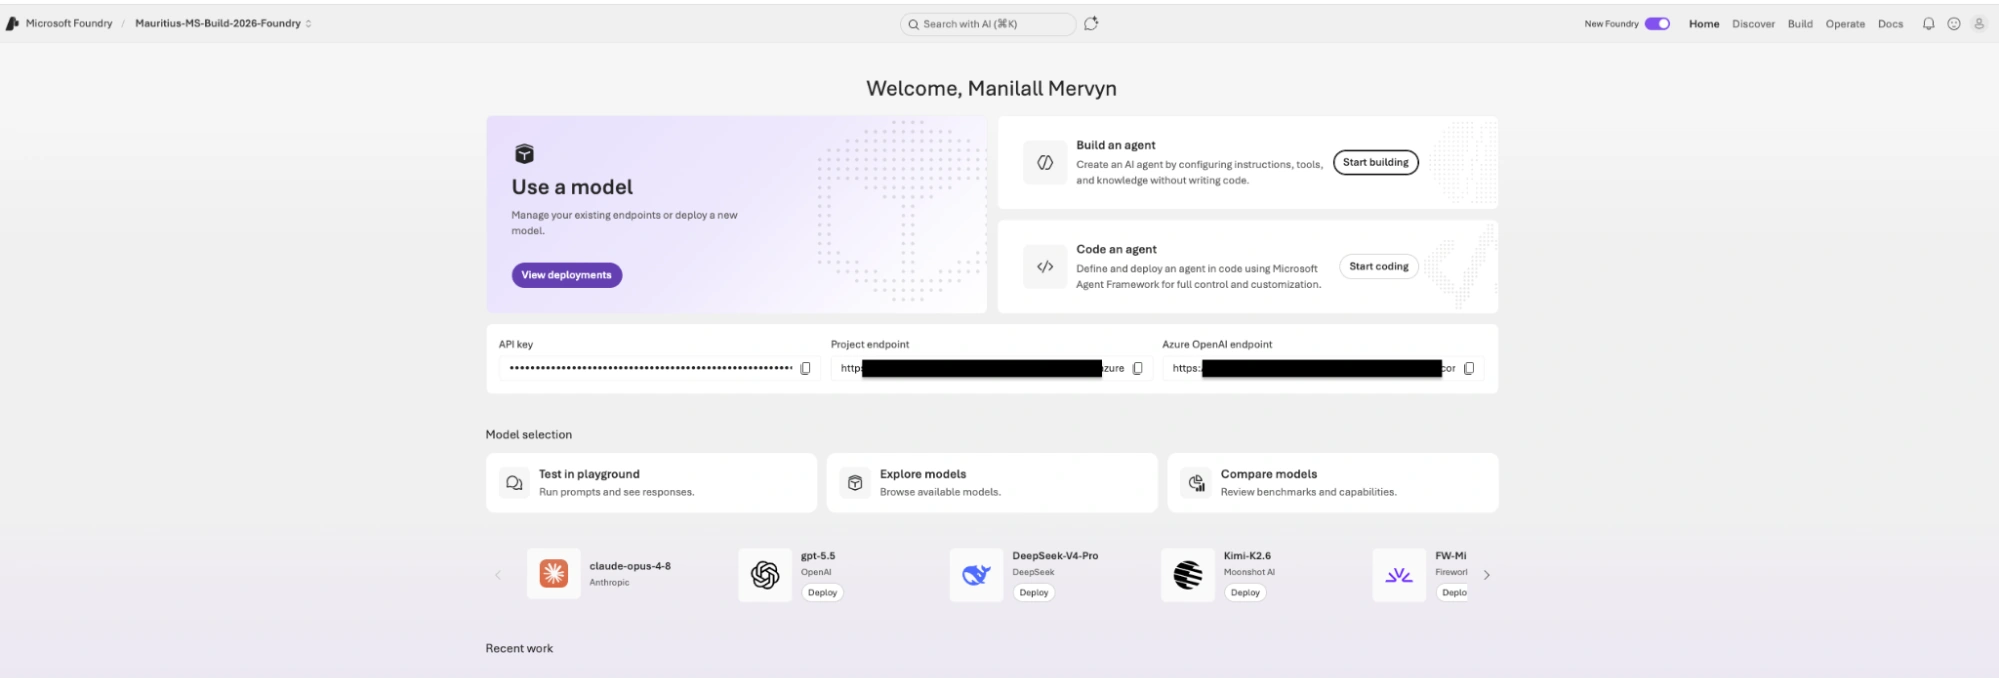Click the Welcome, Manilall Mervyn heading
Image resolution: width=1999 pixels, height=679 pixels.
pyautogui.click(x=991, y=88)
